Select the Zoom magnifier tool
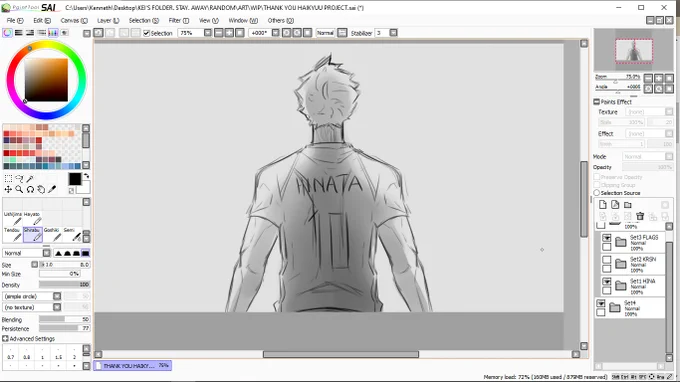The image size is (680, 382). [x=19, y=189]
